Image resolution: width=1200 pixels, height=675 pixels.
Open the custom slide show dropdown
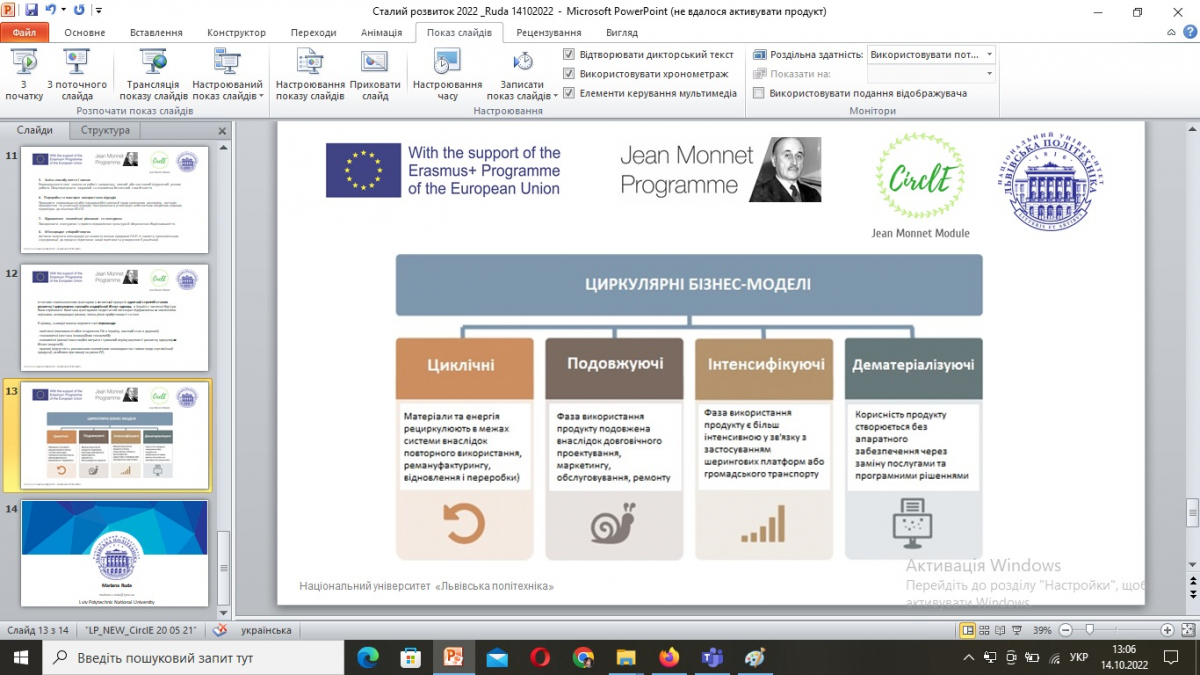click(227, 91)
